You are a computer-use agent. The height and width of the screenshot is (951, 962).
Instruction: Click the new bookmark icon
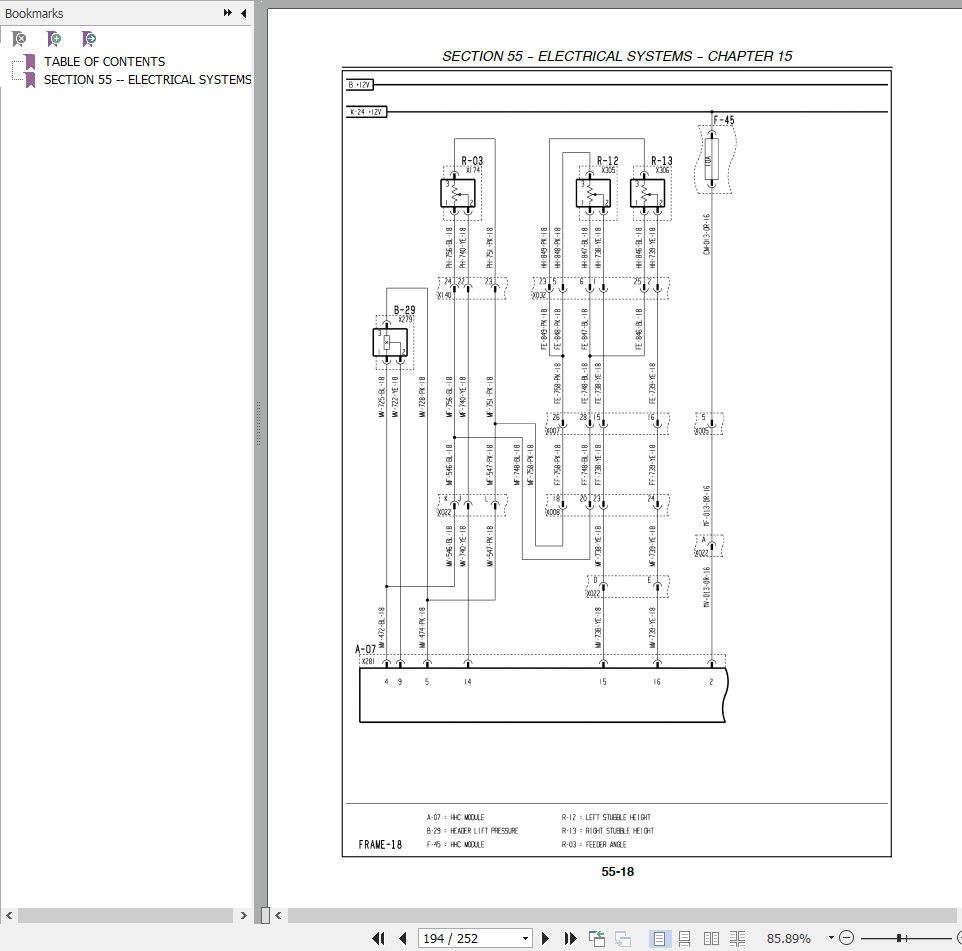click(53, 38)
